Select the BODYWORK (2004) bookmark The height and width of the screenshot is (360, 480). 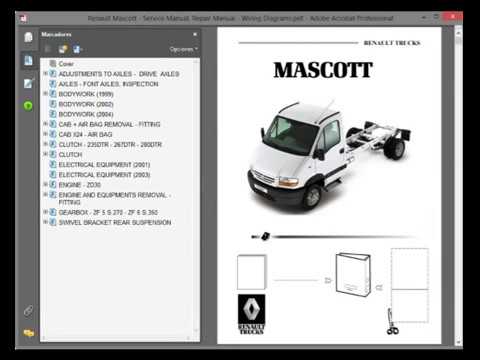coord(86,114)
